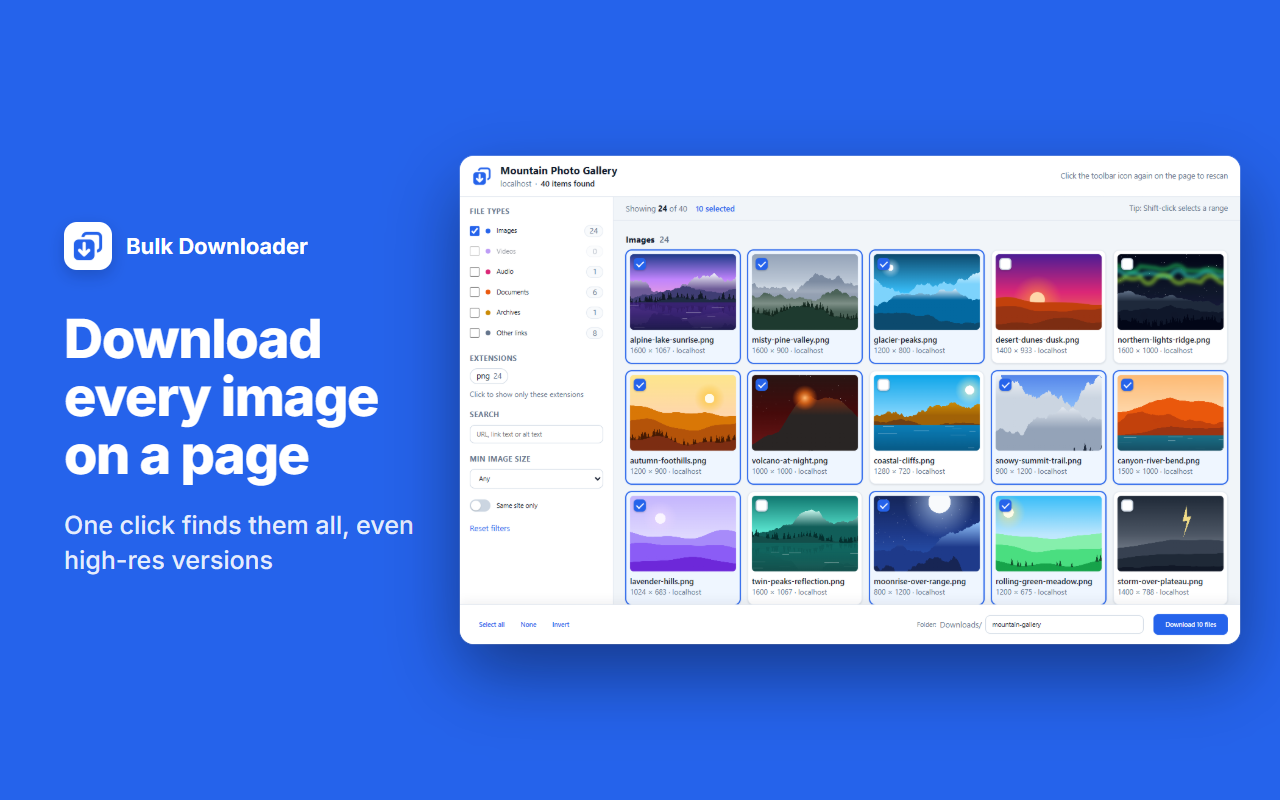Uncheck the alpine-lake-sunrise.png checkbox
The height and width of the screenshot is (800, 1280).
click(640, 264)
